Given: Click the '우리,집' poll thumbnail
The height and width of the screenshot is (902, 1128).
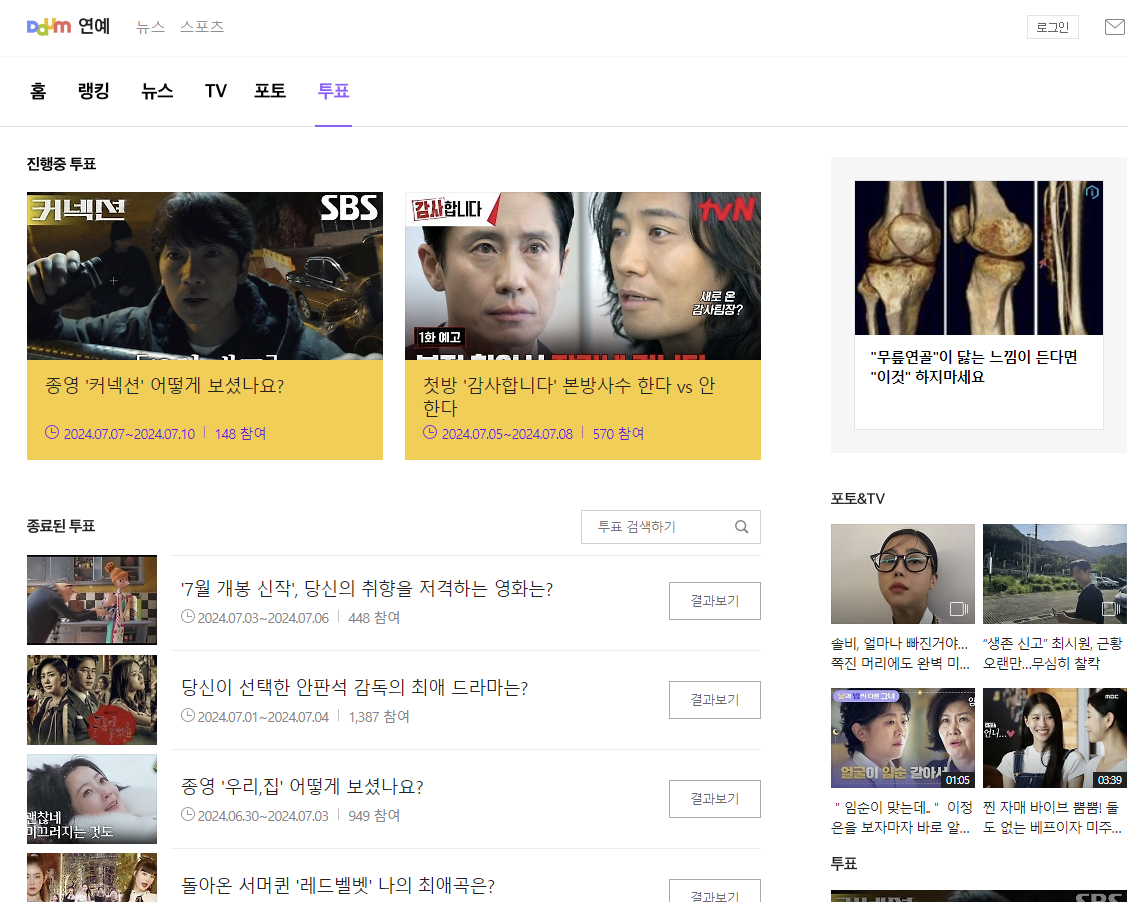Looking at the screenshot, I should click(92, 798).
